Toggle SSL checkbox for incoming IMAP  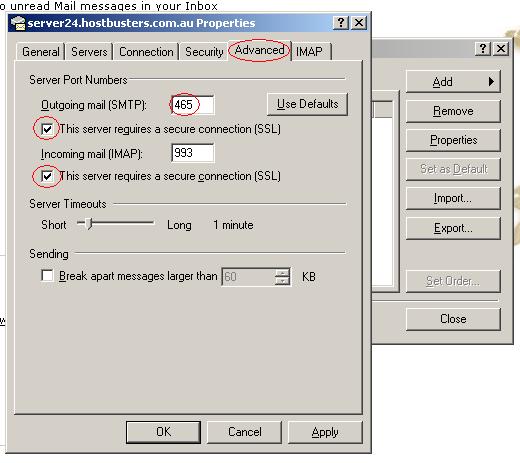tap(47, 176)
